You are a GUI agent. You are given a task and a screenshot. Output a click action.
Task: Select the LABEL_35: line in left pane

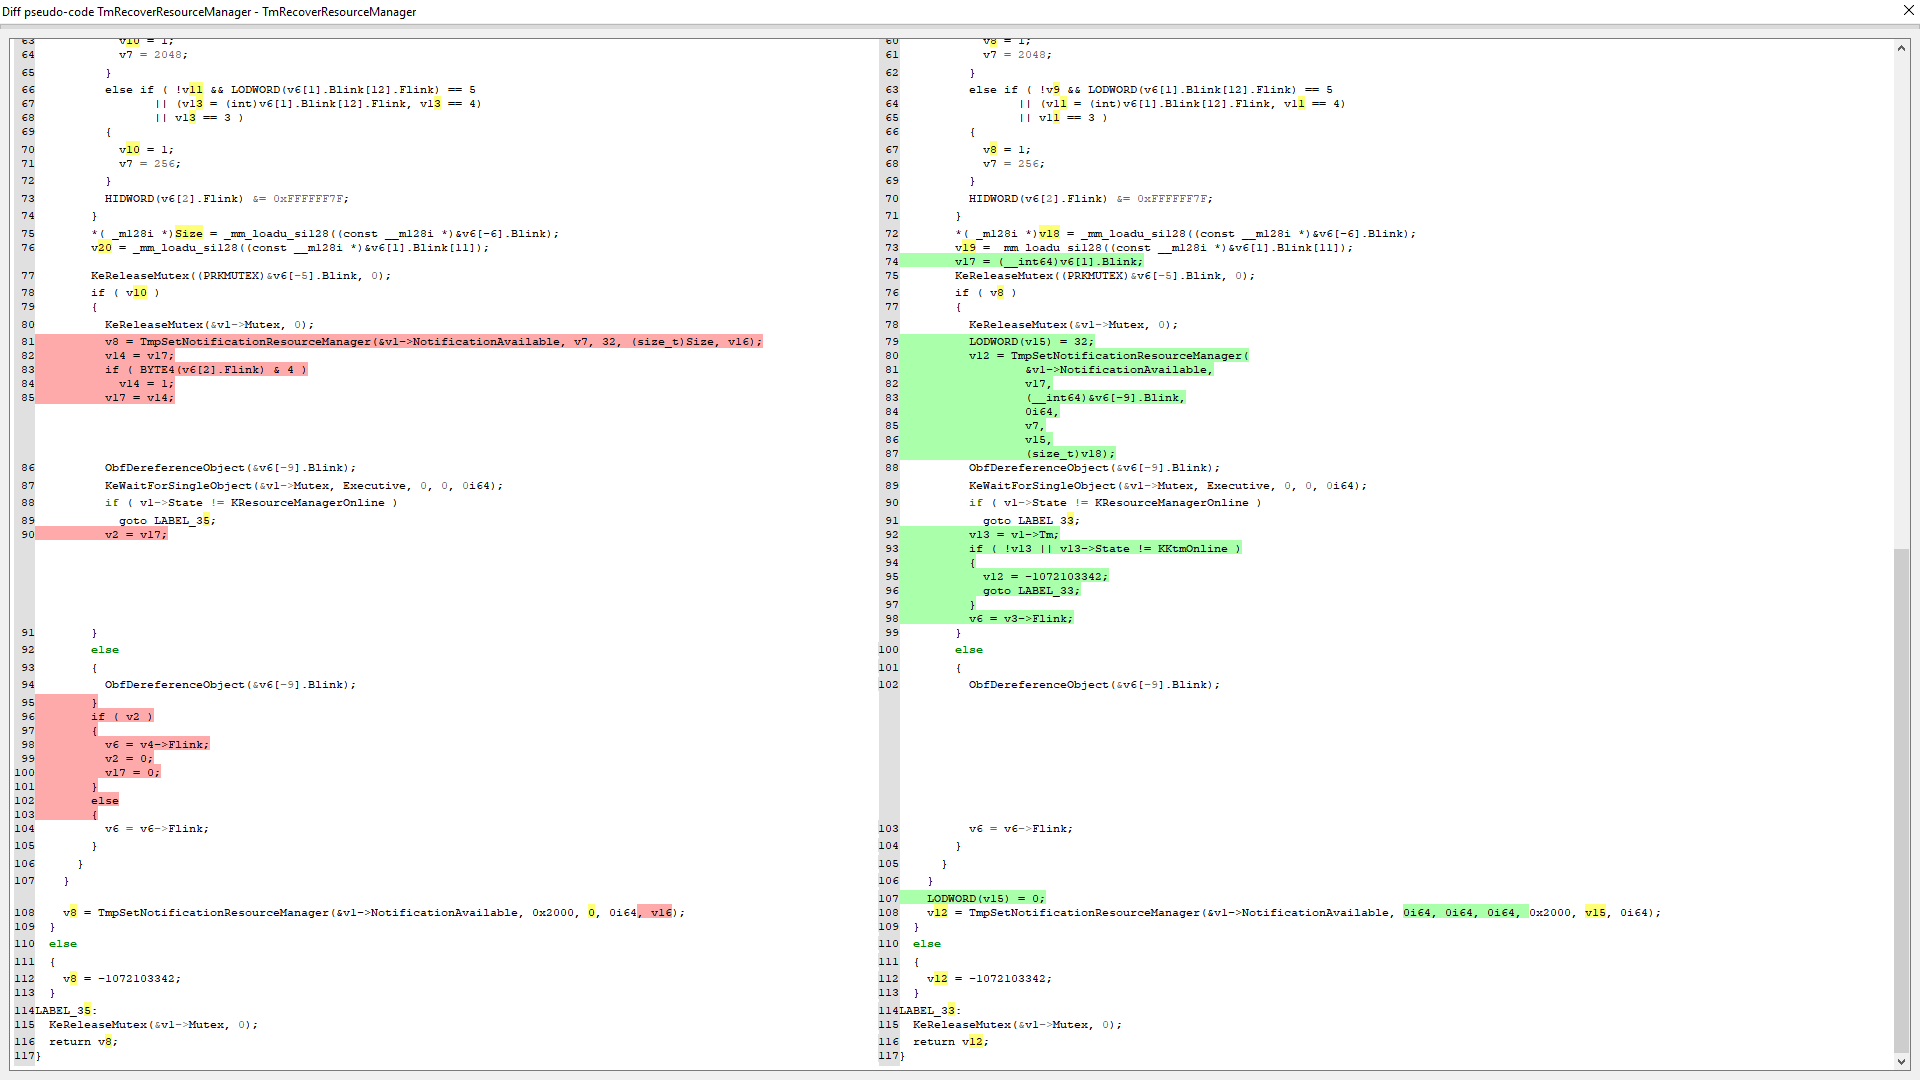click(66, 1010)
